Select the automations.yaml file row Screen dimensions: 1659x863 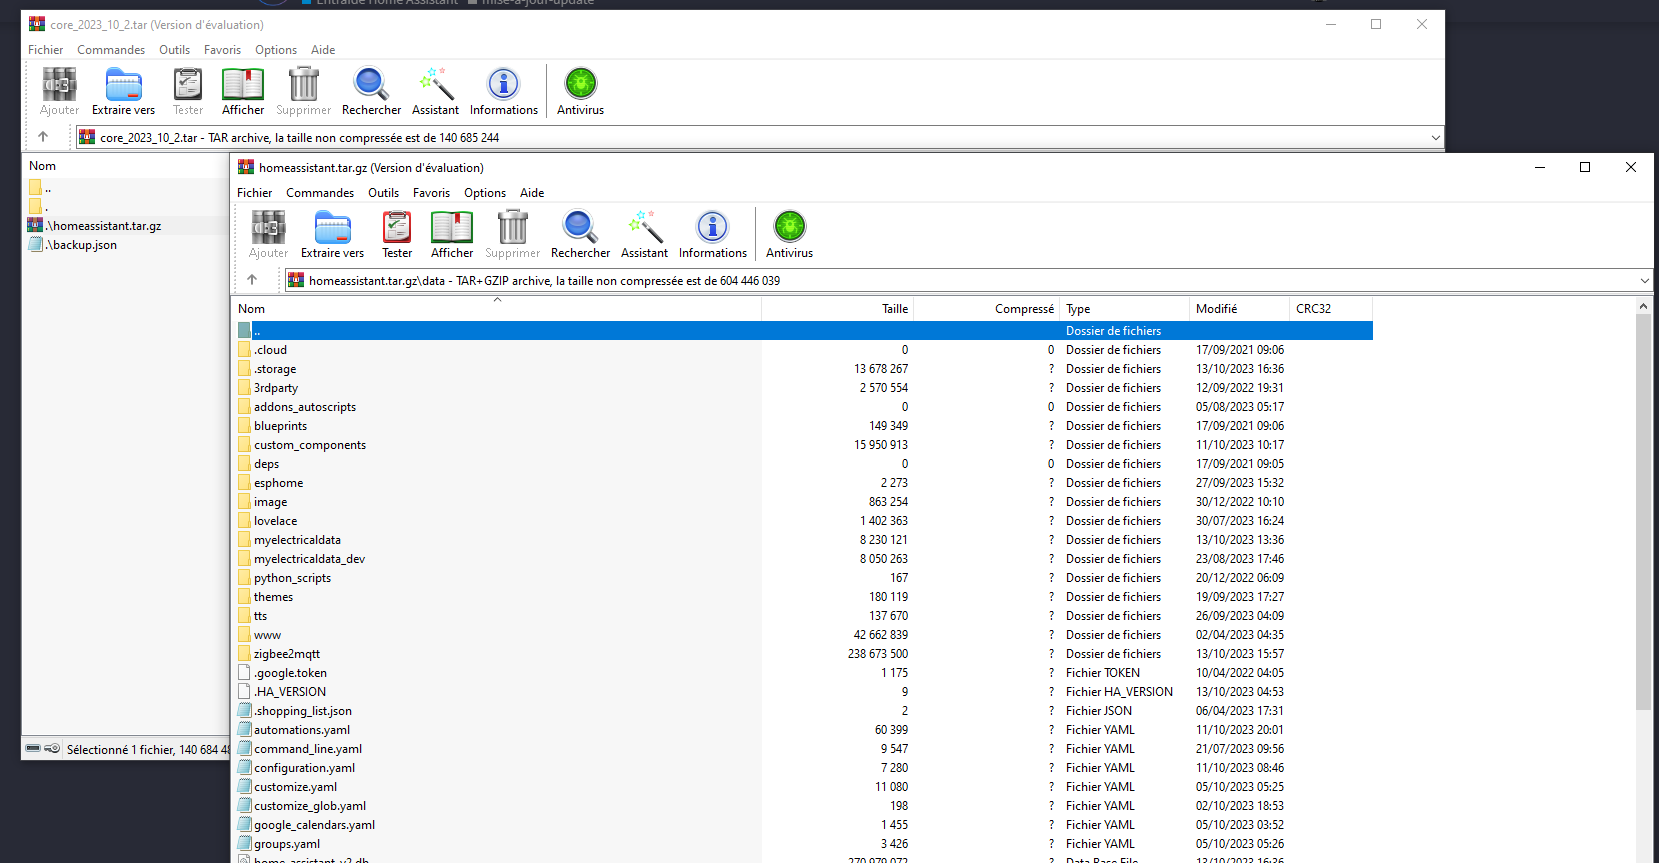point(804,730)
